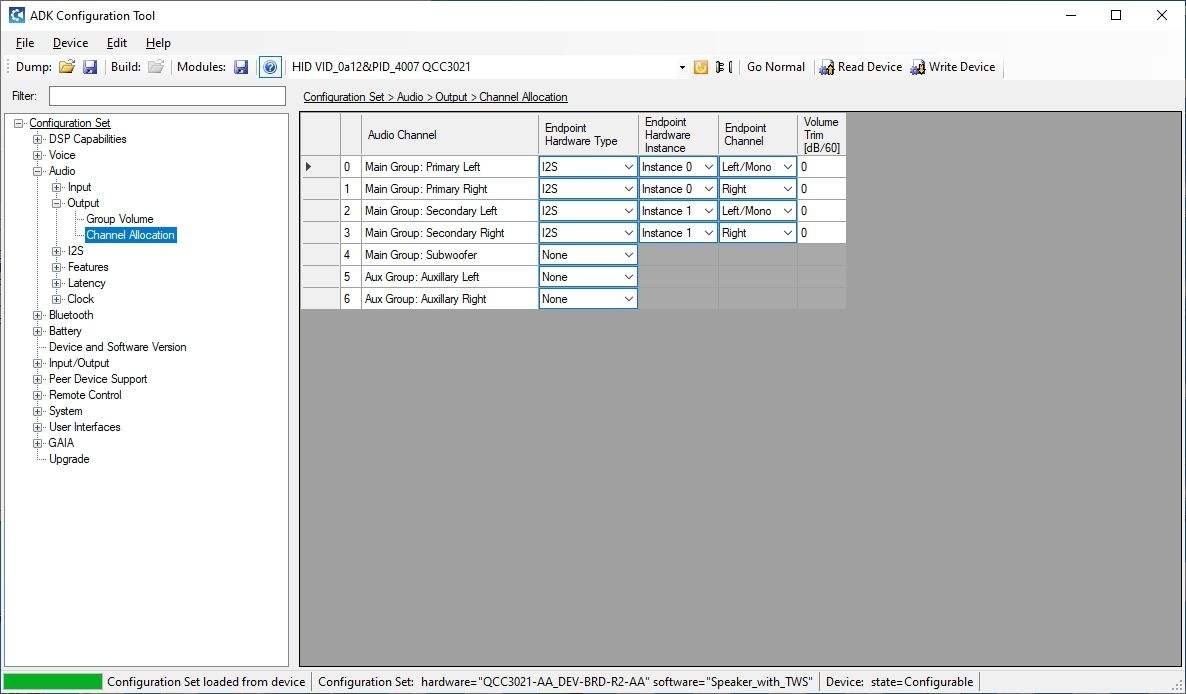Open the Device menu

pos(70,43)
